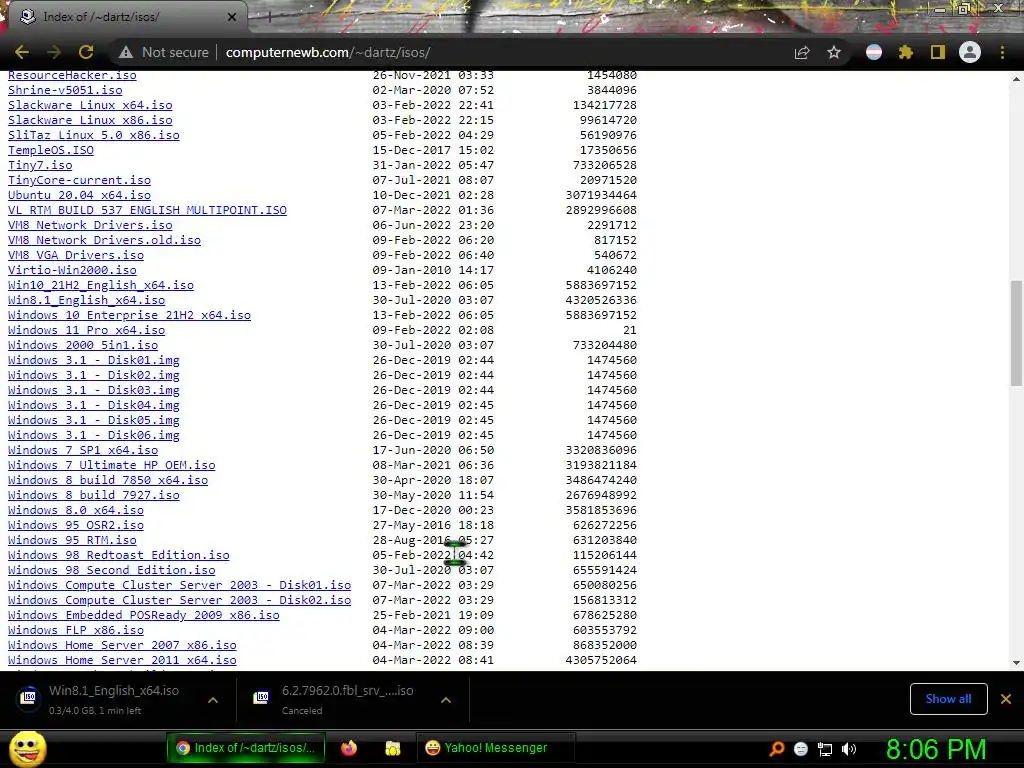Open the Win10_21H2_English_x64.iso link

coord(101,285)
